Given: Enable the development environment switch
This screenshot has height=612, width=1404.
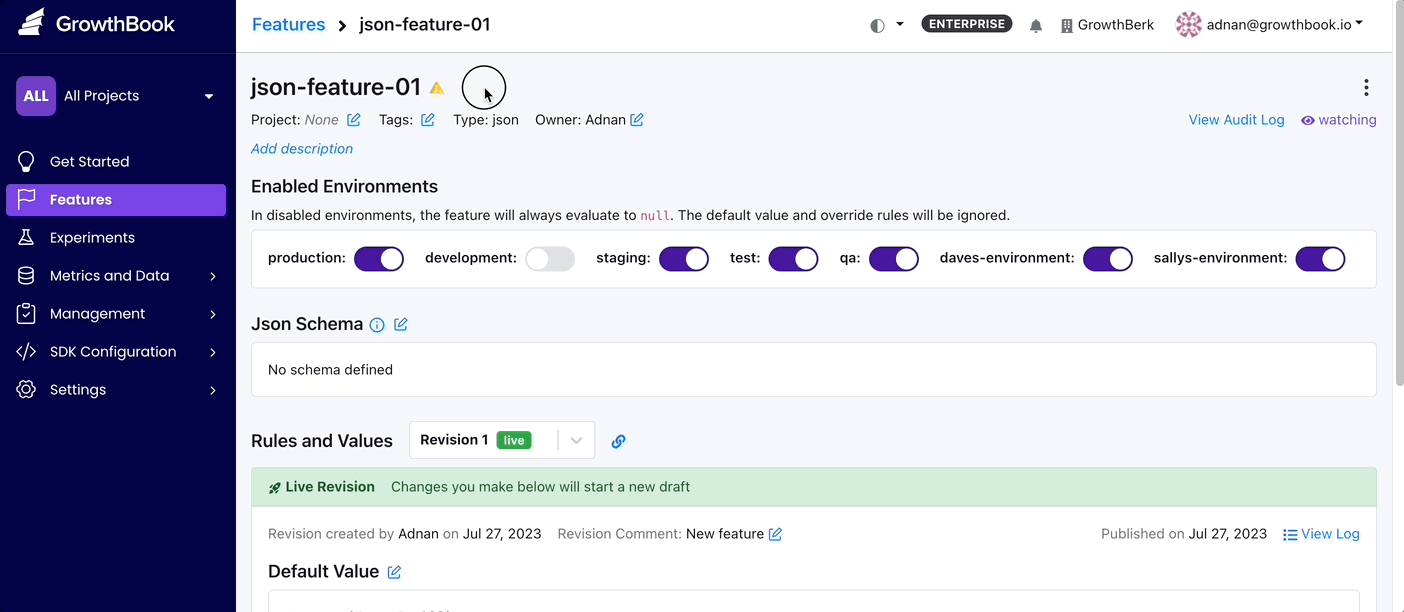Looking at the screenshot, I should (x=550, y=259).
